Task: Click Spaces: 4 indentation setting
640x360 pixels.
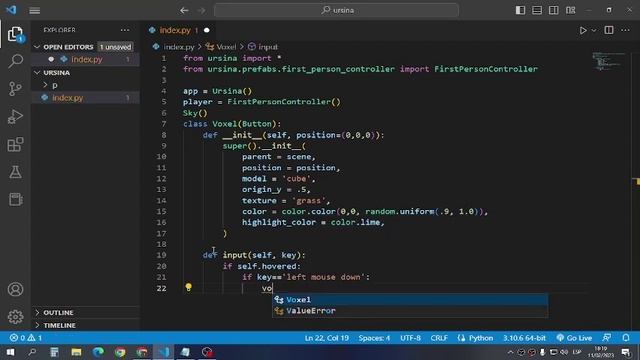Action: tap(374, 338)
